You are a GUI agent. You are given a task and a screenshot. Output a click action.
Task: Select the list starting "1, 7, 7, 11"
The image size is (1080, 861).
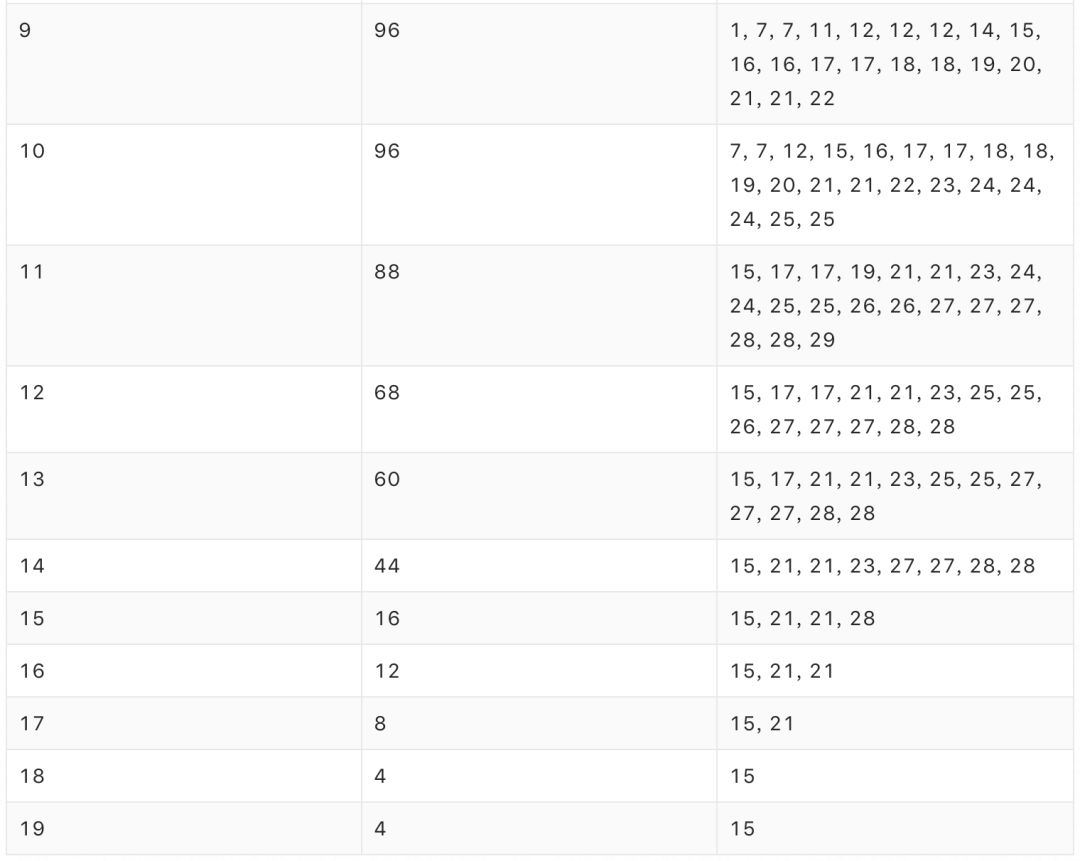tap(886, 65)
